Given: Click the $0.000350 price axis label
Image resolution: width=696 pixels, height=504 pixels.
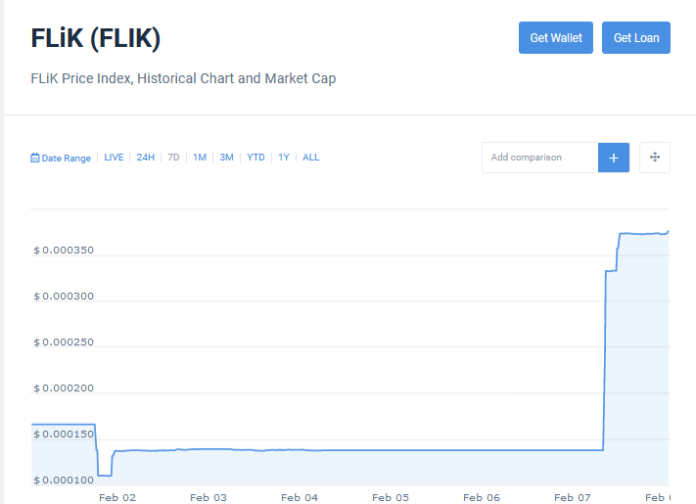Looking at the screenshot, I should 64,250.
